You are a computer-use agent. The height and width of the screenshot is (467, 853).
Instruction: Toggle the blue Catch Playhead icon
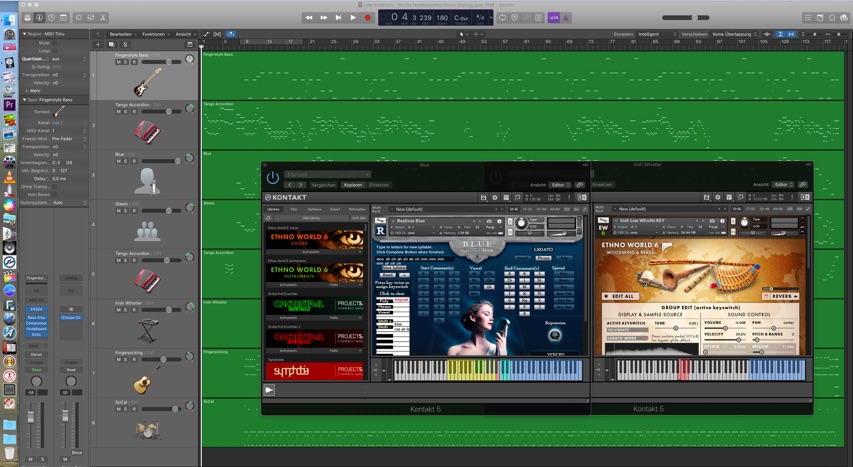pyautogui.click(x=231, y=34)
